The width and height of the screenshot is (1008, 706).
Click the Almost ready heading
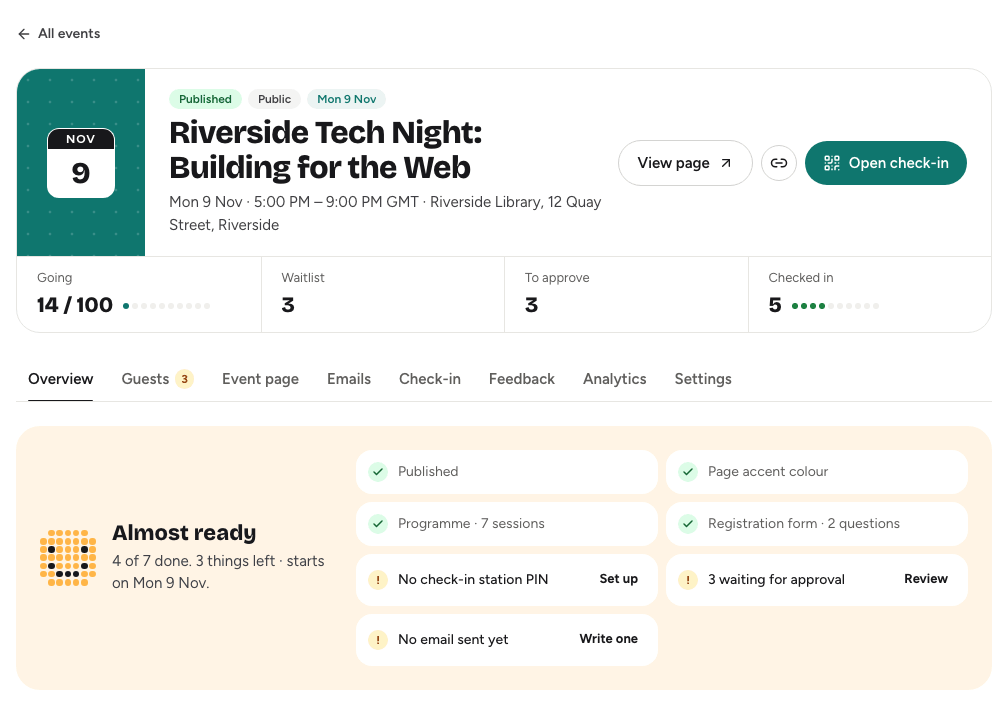point(184,533)
